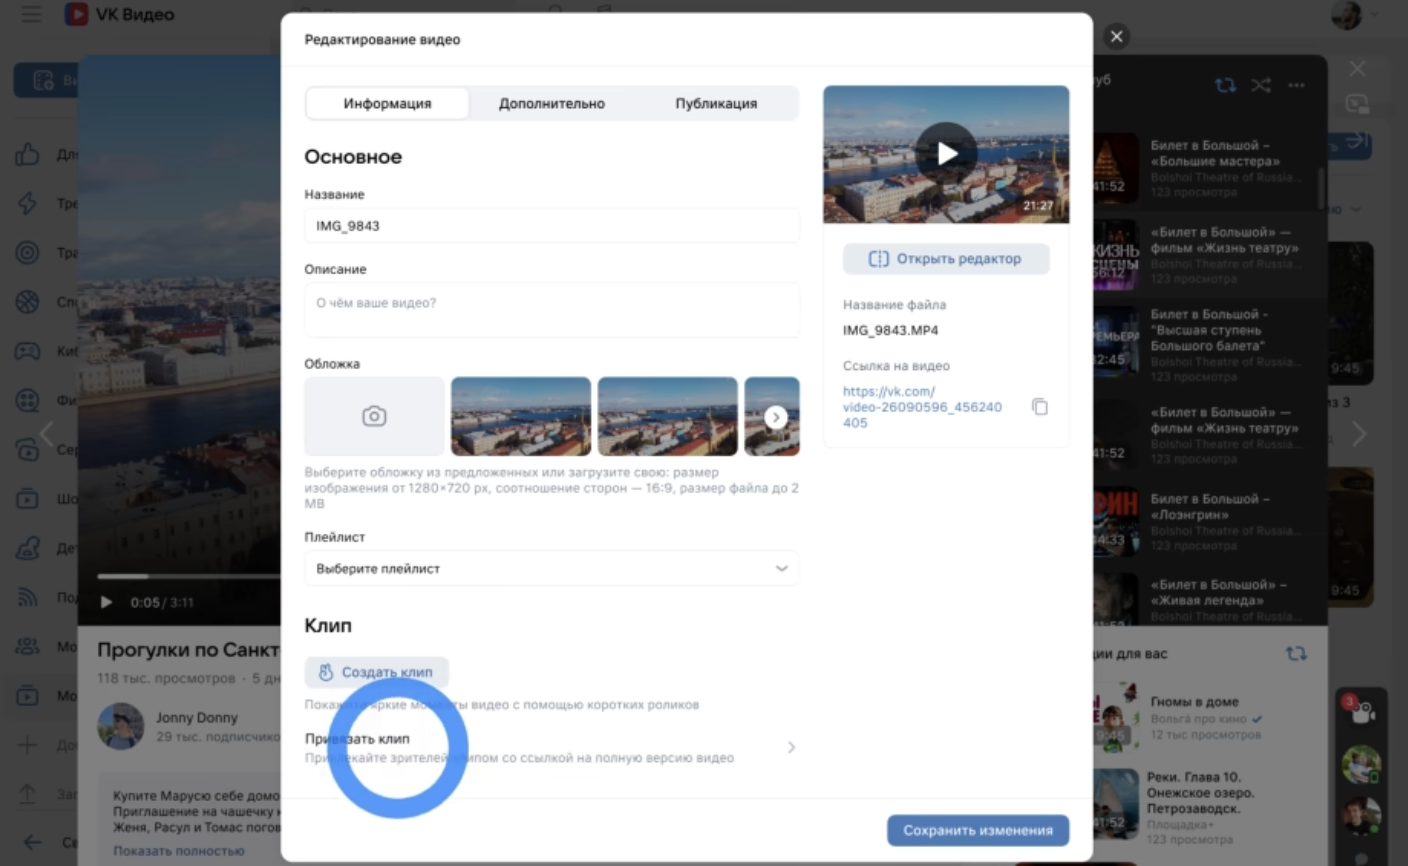1408x866 pixels.
Task: Click Открыть редактор button
Action: [946, 259]
